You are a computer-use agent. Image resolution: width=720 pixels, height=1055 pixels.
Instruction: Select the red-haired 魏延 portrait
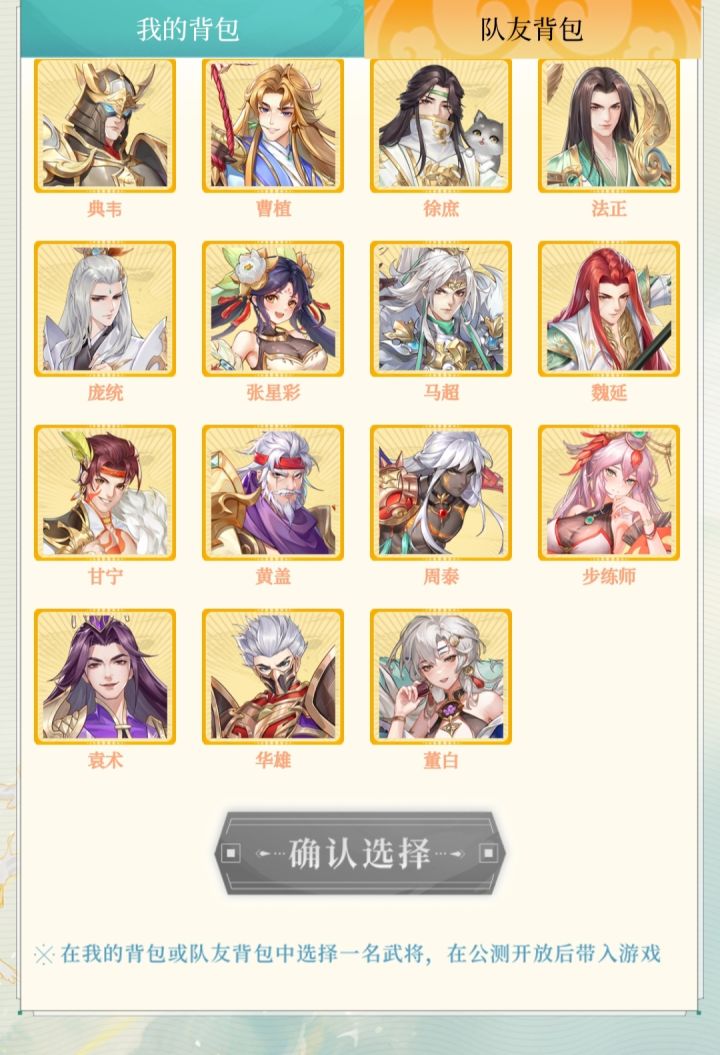[x=609, y=309]
